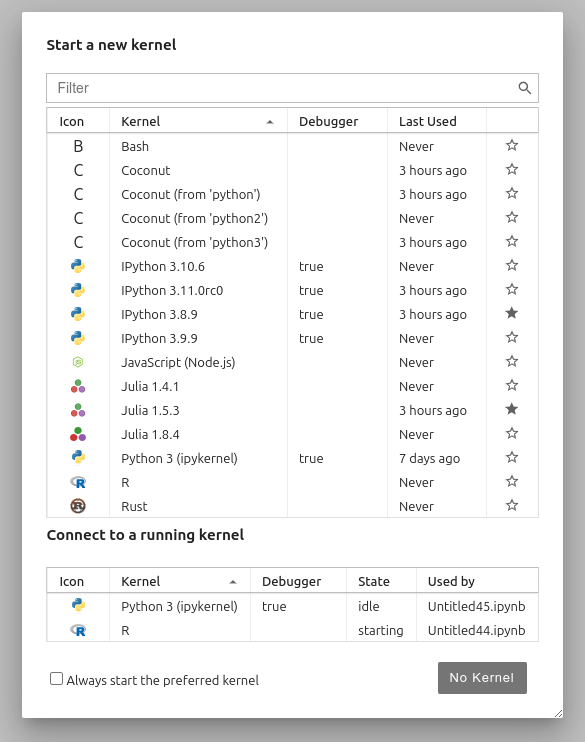Toggle sort arrow on new kernel Kernel column
The image size is (585, 742).
[270, 122]
